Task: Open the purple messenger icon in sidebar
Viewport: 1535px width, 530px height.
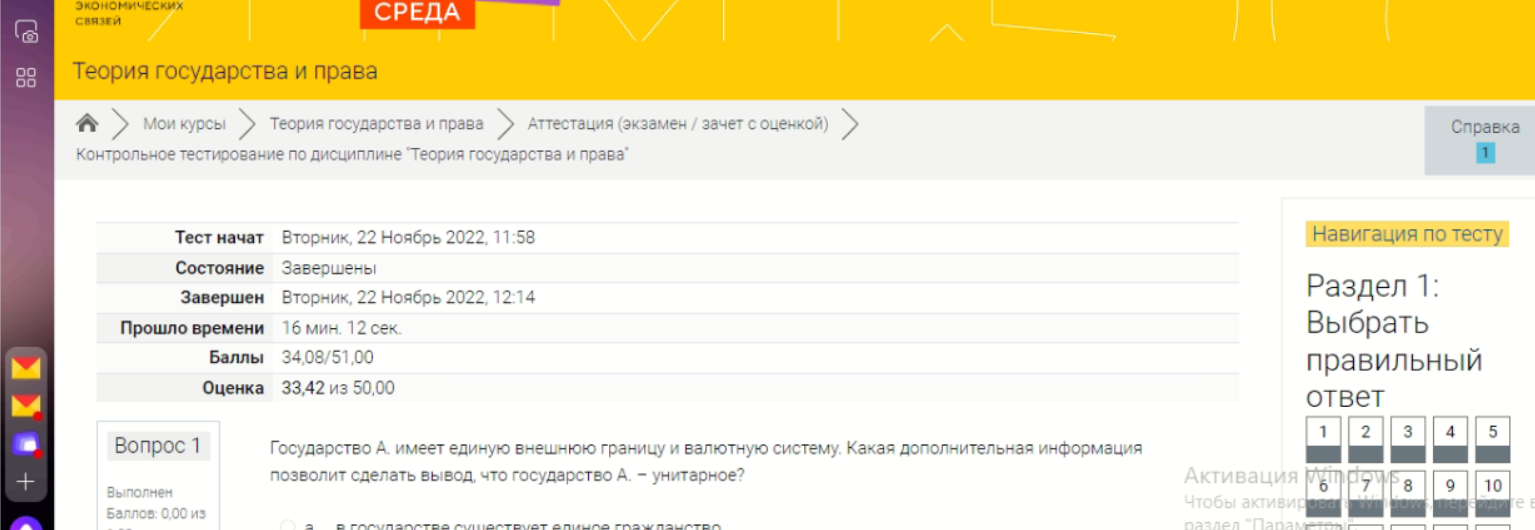Action: [x=26, y=444]
